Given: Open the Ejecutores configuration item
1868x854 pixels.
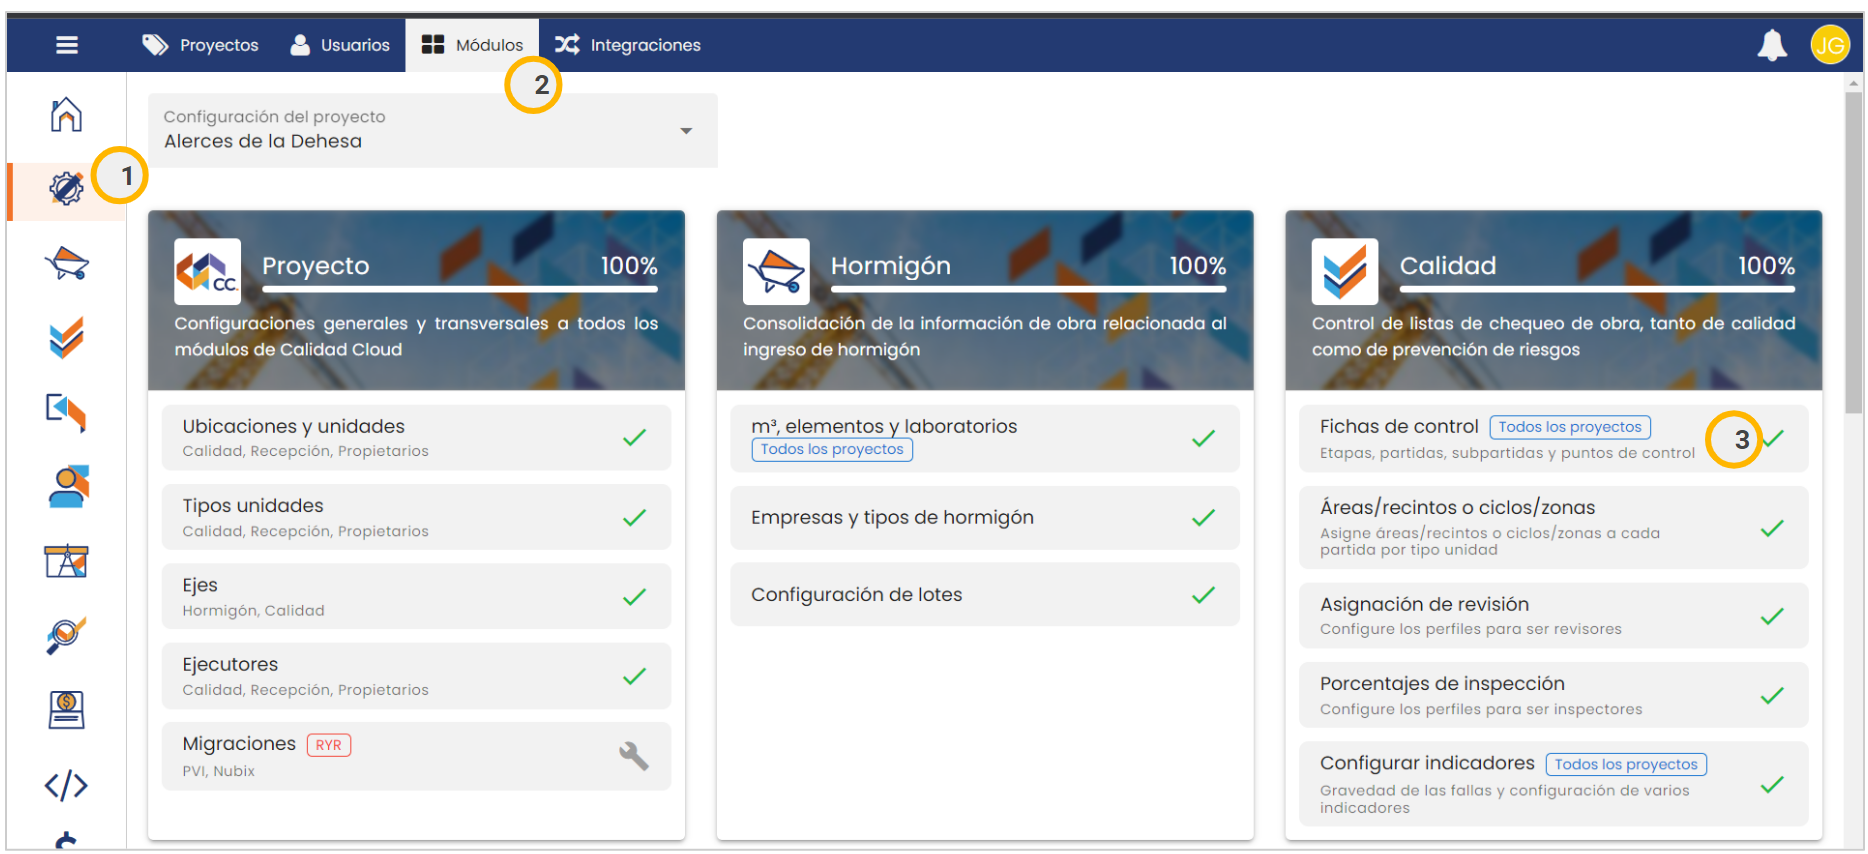Looking at the screenshot, I should 416,676.
